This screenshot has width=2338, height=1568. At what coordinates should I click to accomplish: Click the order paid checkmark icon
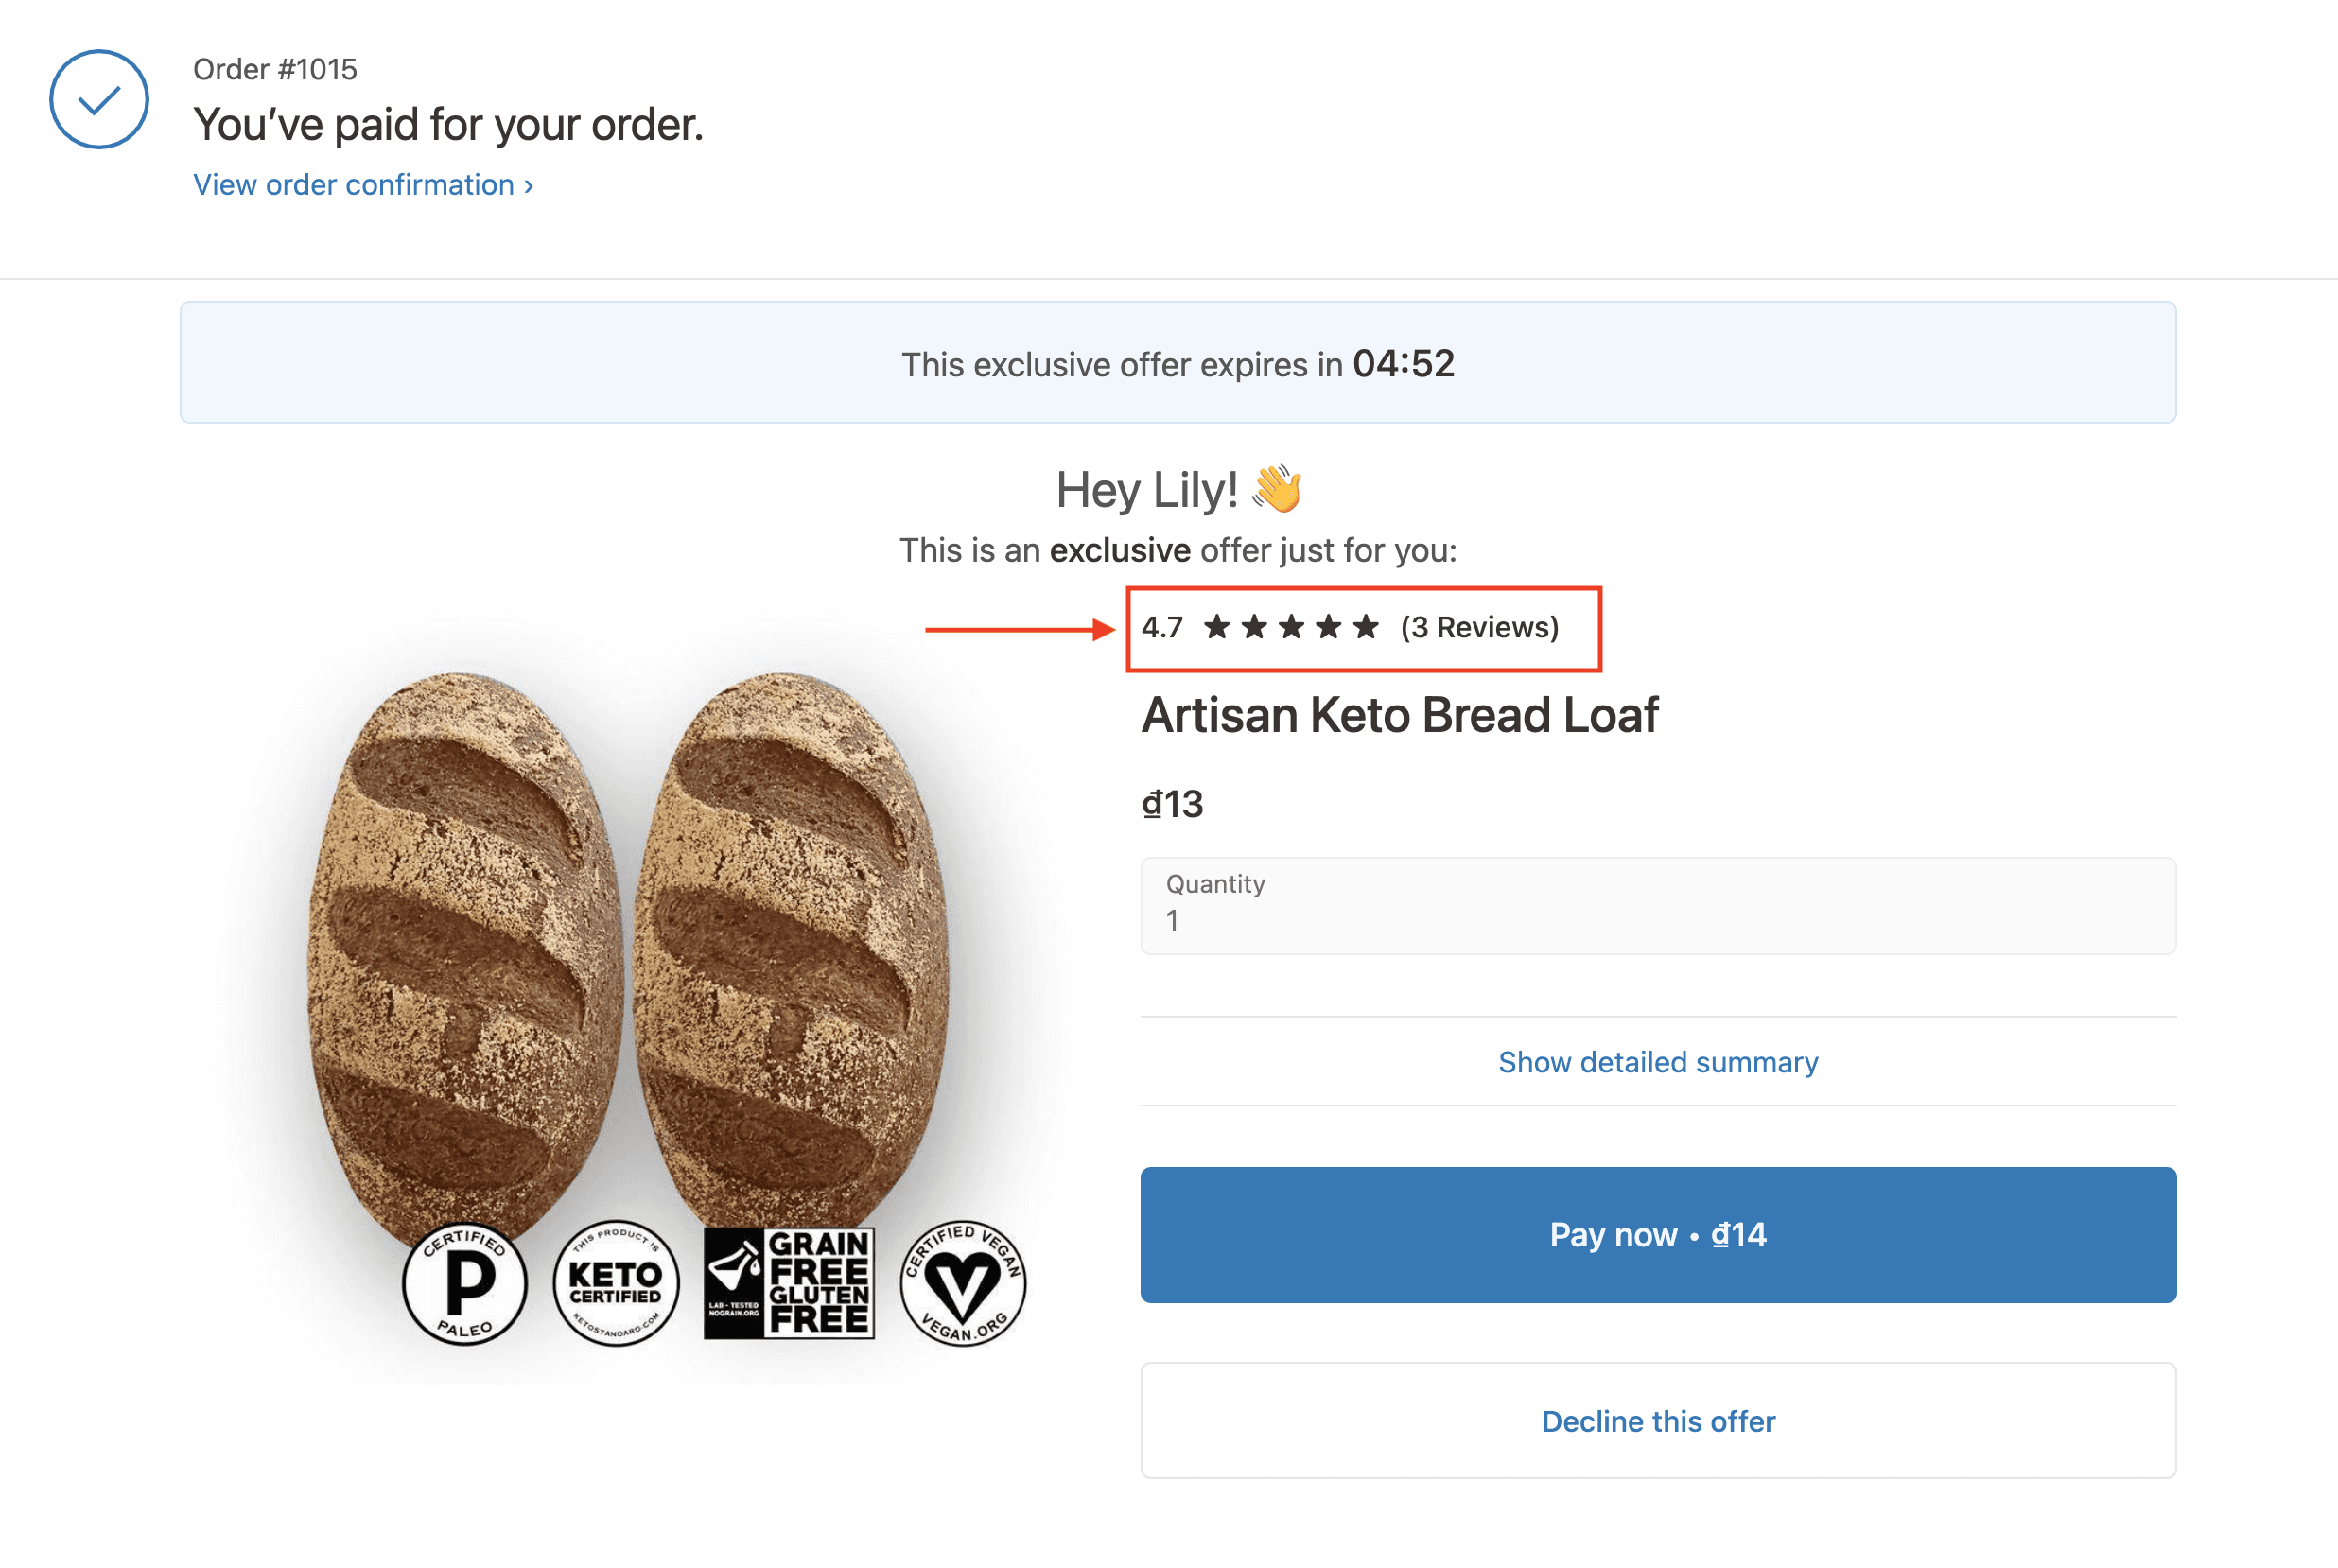tap(99, 100)
